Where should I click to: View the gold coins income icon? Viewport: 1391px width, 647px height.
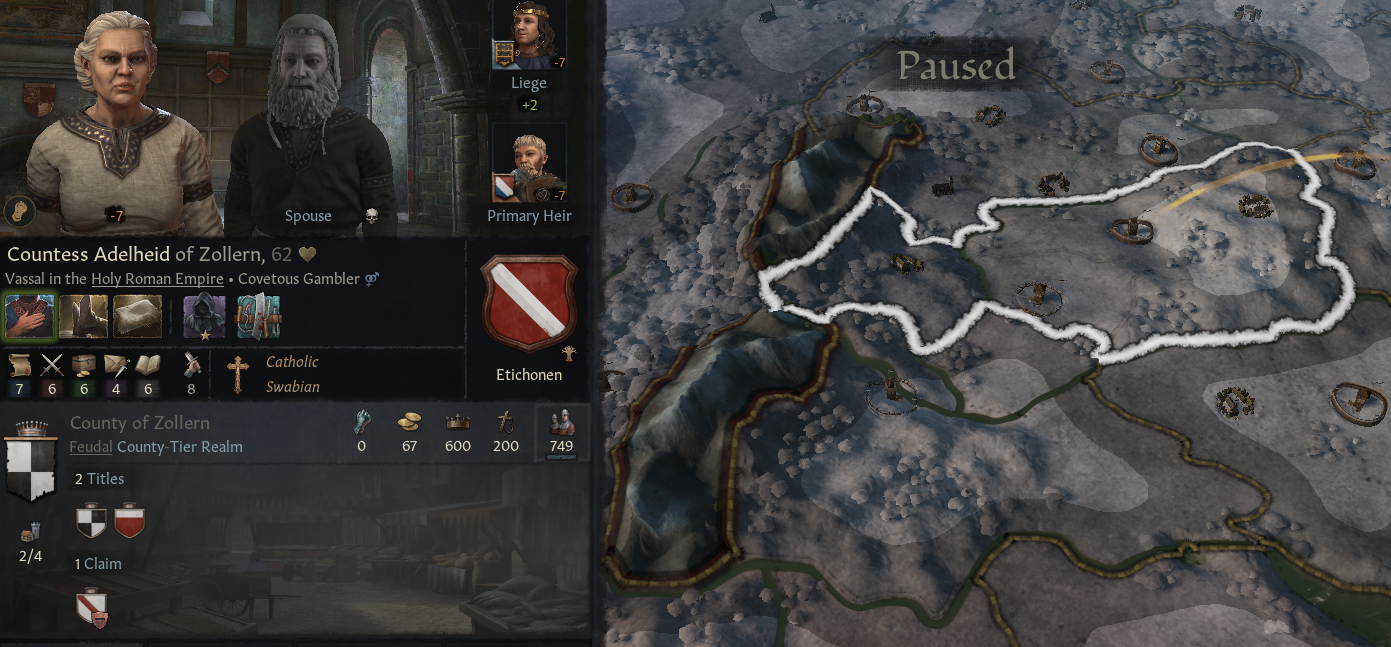[x=410, y=422]
